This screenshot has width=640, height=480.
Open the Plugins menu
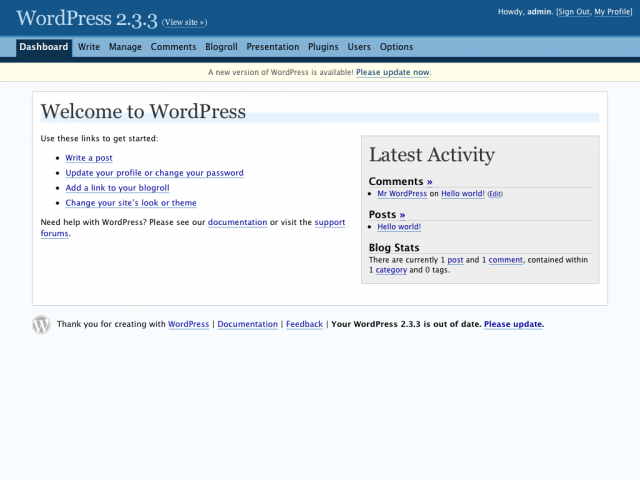323,47
